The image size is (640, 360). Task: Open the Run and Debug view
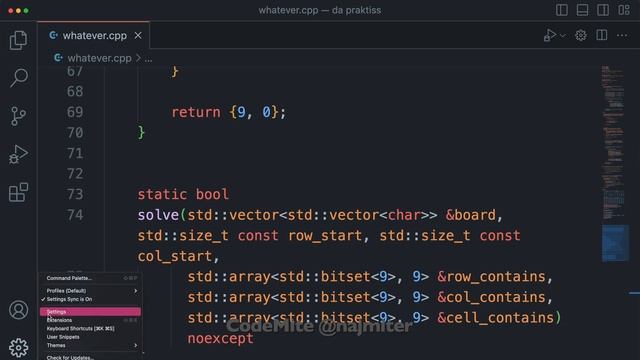(x=18, y=154)
